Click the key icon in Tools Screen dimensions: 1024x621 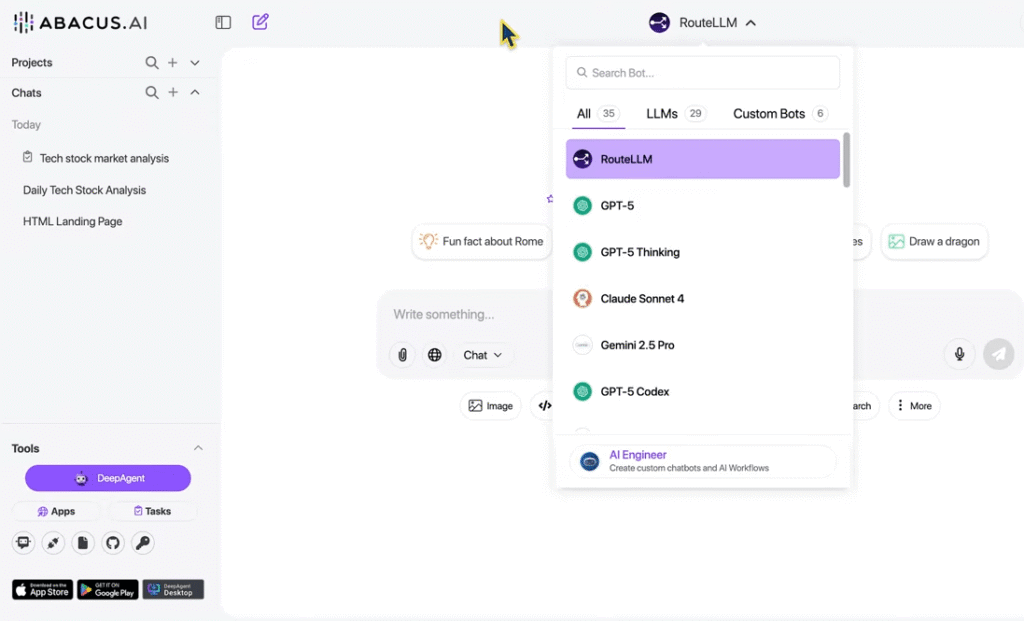pyautogui.click(x=143, y=543)
